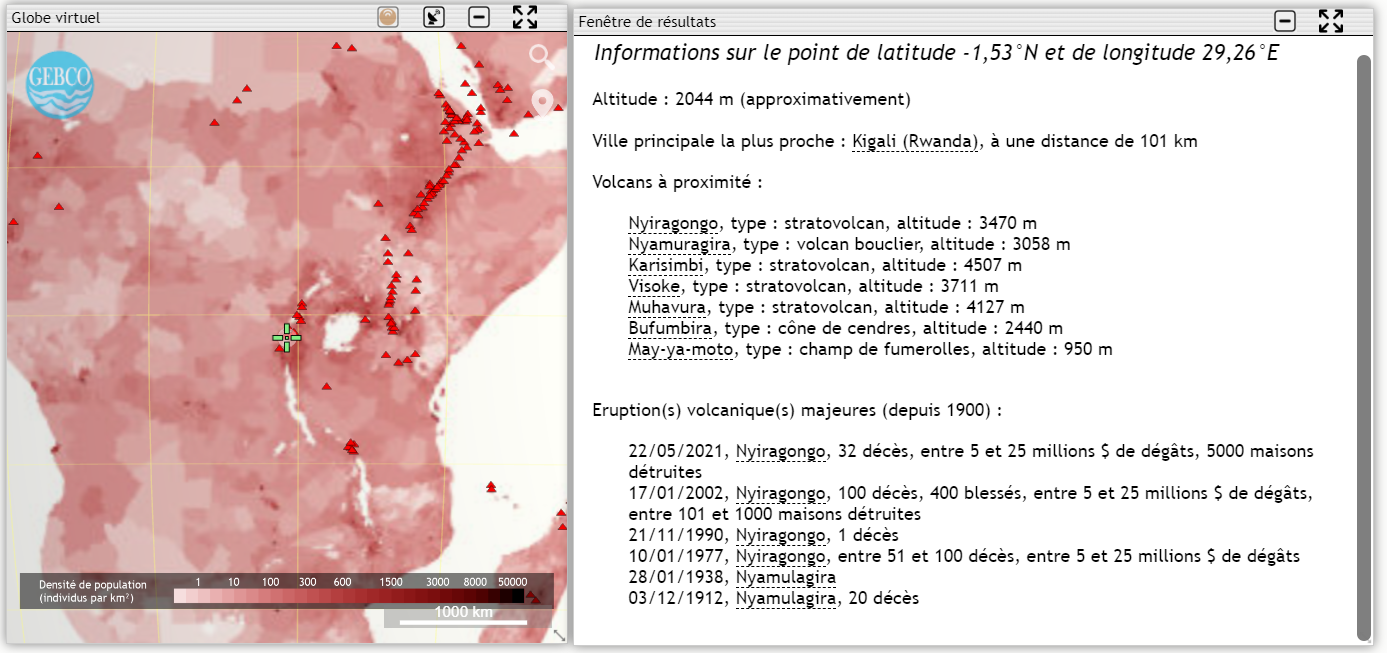This screenshot has height=653, width=1387.
Task: Open Nyamulagira link in the 03/12/1912 eruption
Action: tap(785, 598)
